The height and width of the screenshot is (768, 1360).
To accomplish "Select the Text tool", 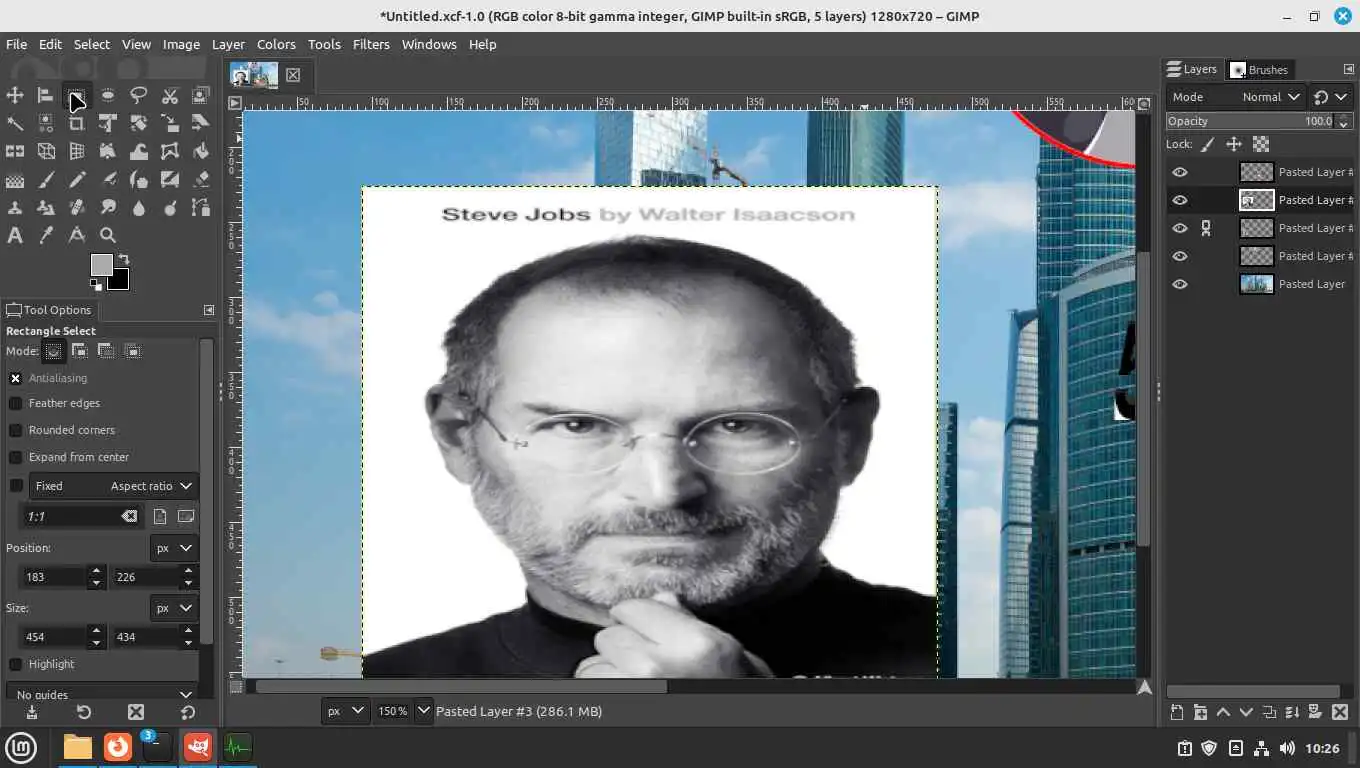I will click(15, 236).
